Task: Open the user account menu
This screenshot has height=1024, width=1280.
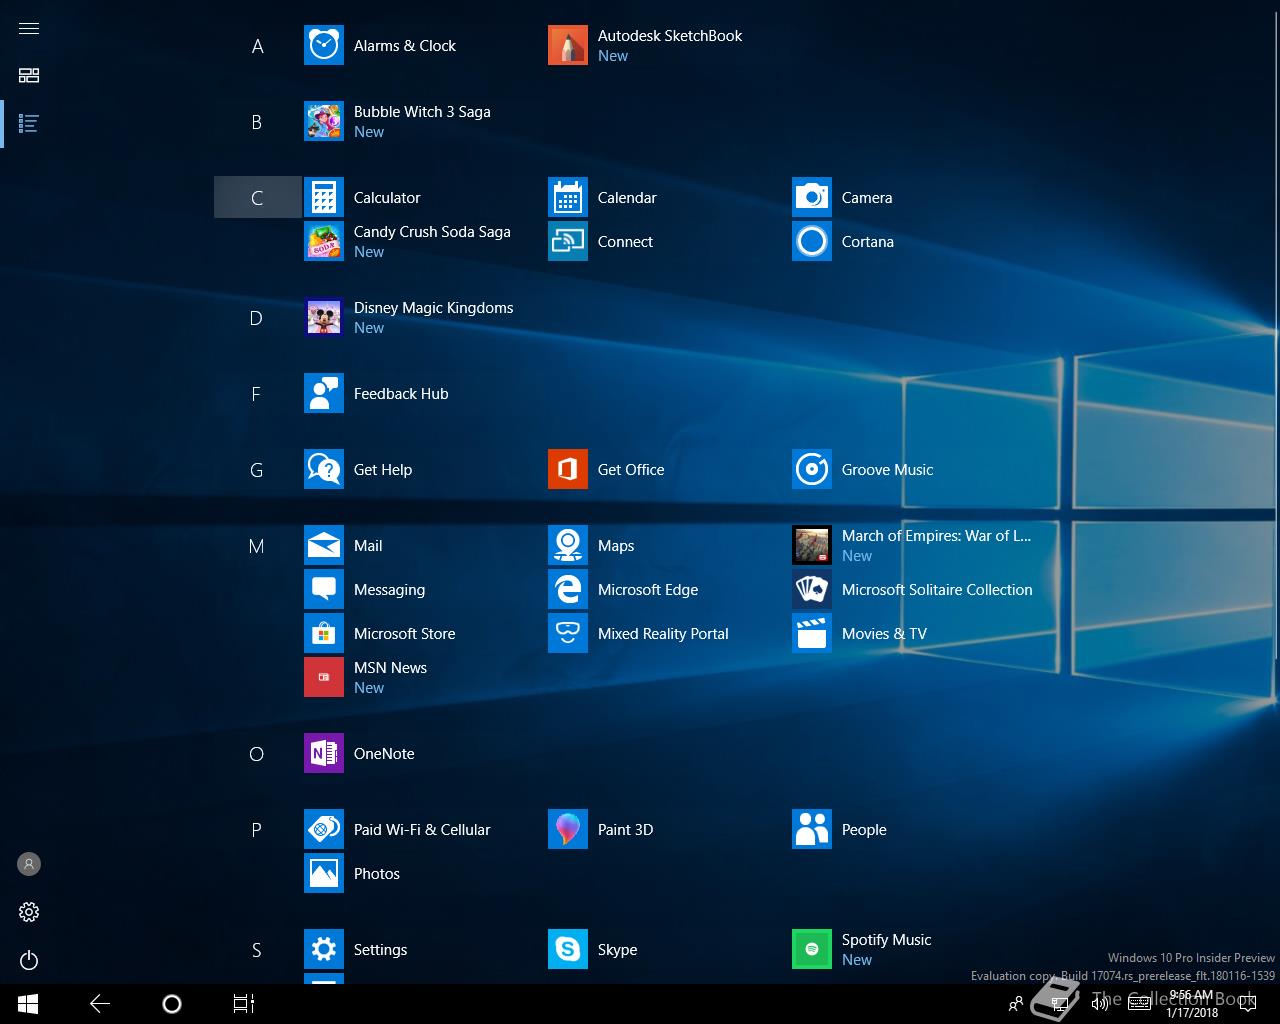Action: [x=29, y=864]
